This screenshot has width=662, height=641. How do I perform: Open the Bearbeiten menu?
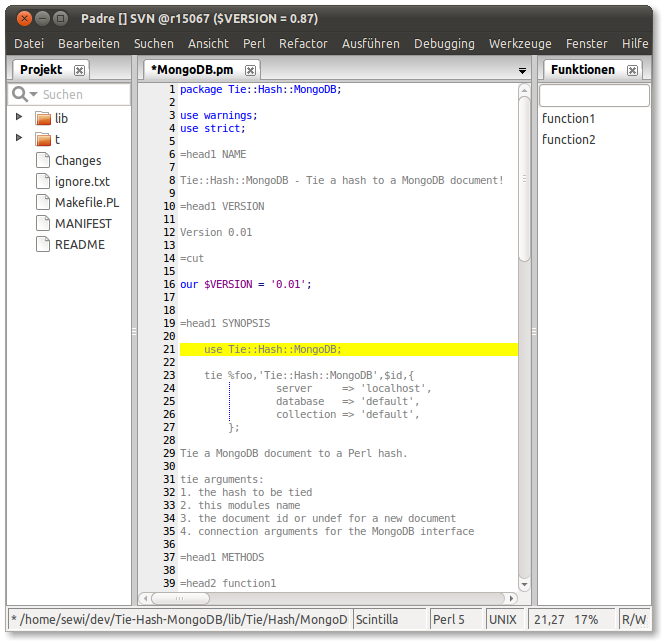(89, 43)
